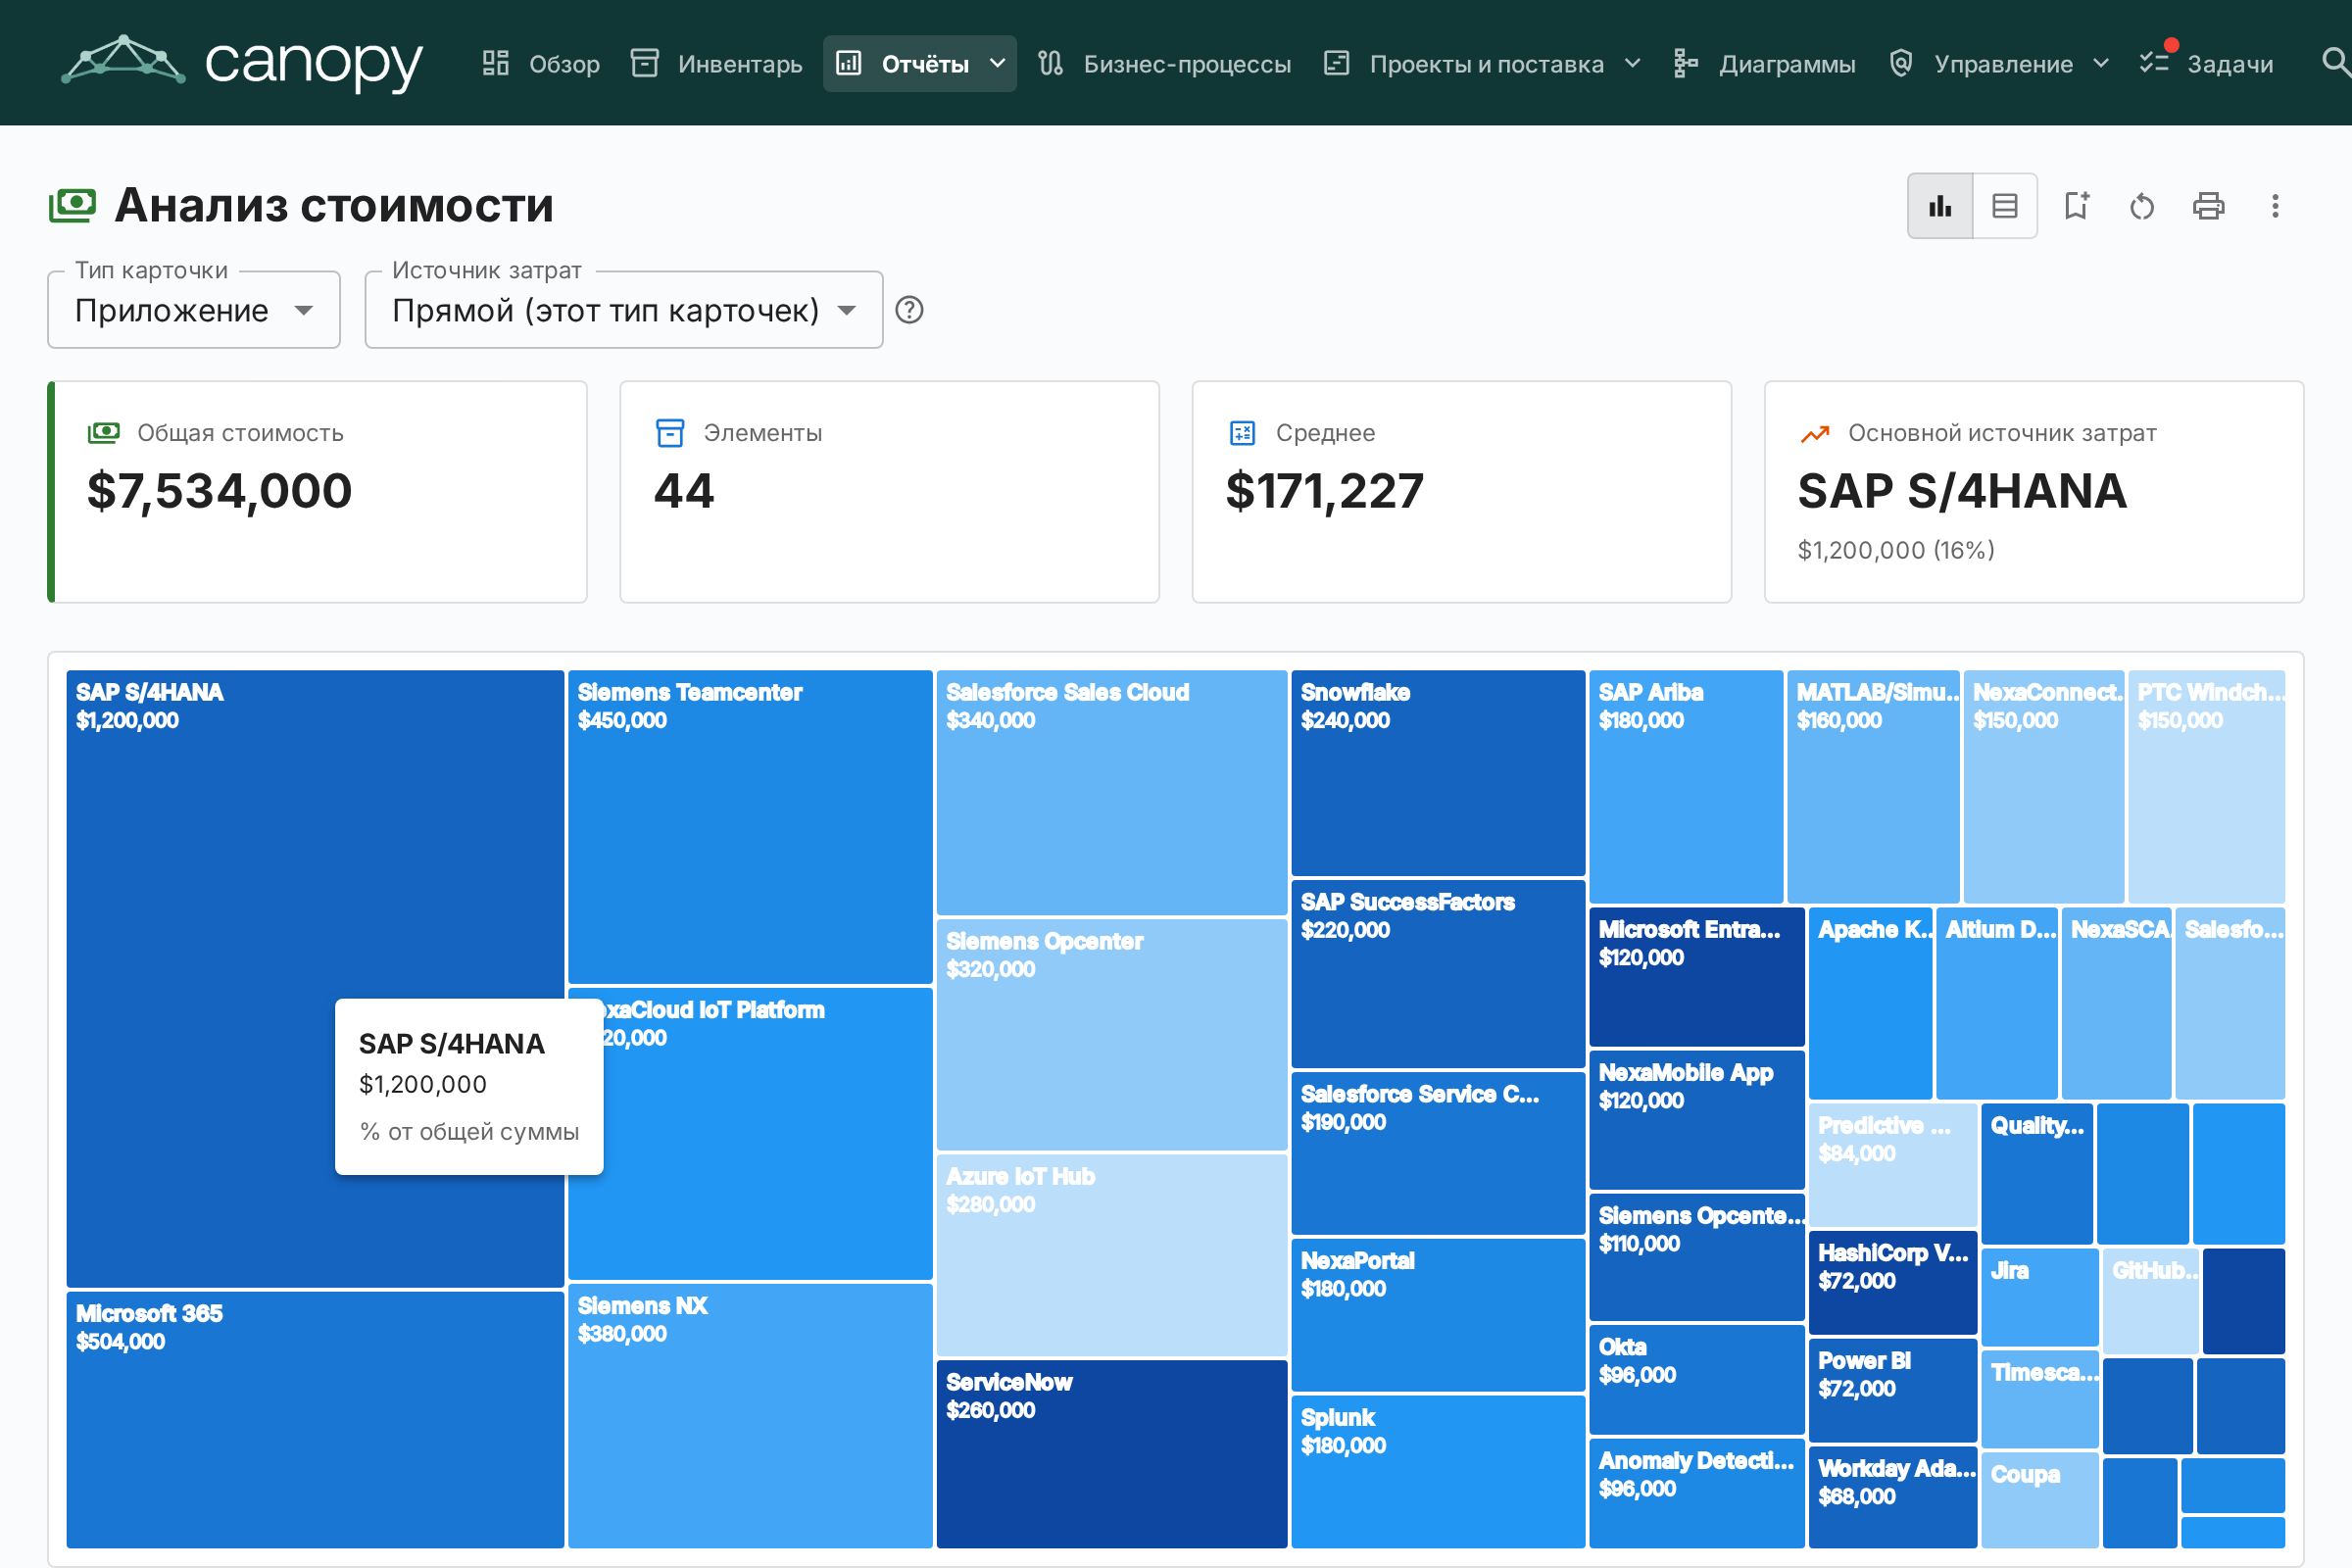
Task: Select the SAP SuccessFactors tile
Action: coord(1438,974)
